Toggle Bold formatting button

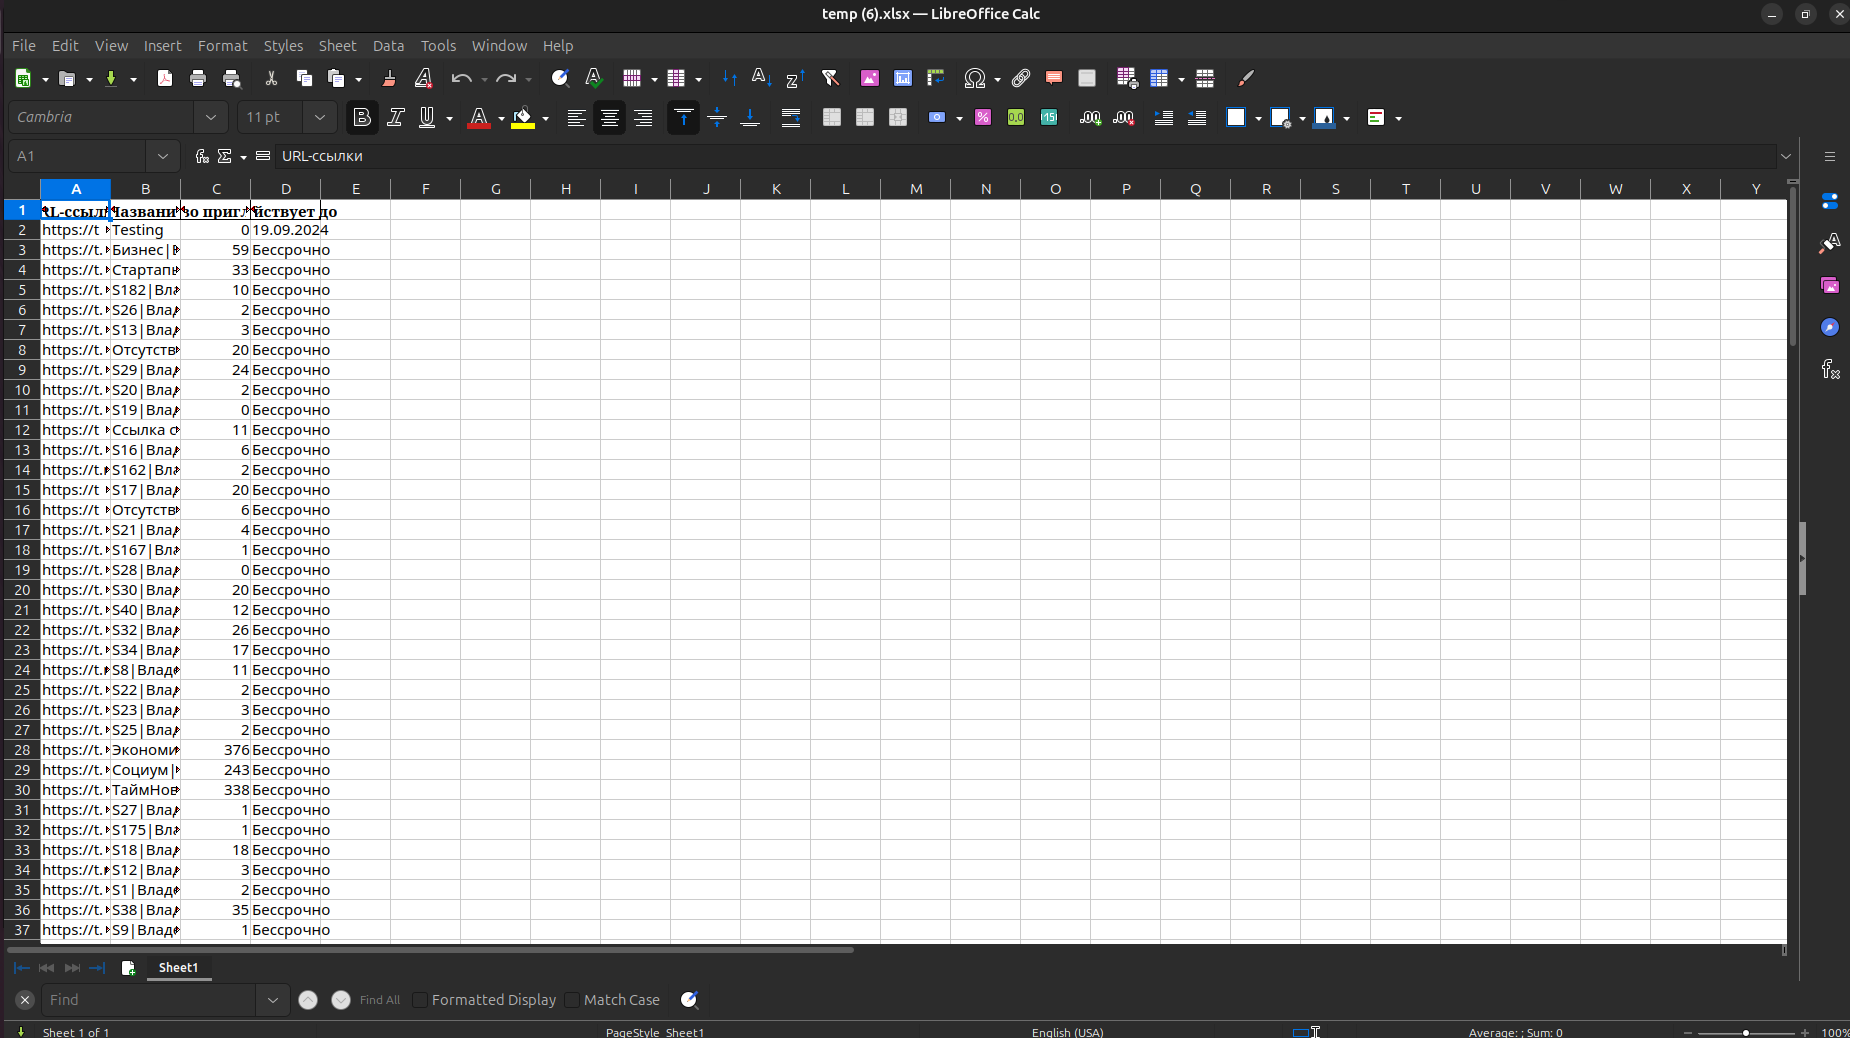pos(362,118)
